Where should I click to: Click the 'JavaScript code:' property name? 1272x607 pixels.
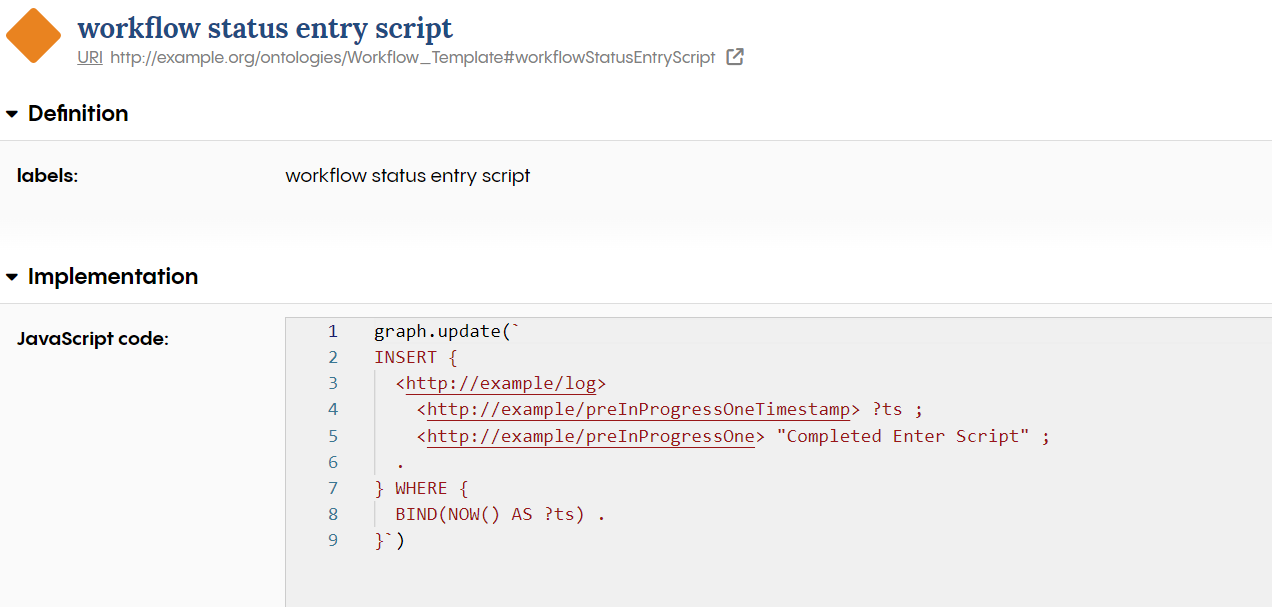tap(93, 339)
